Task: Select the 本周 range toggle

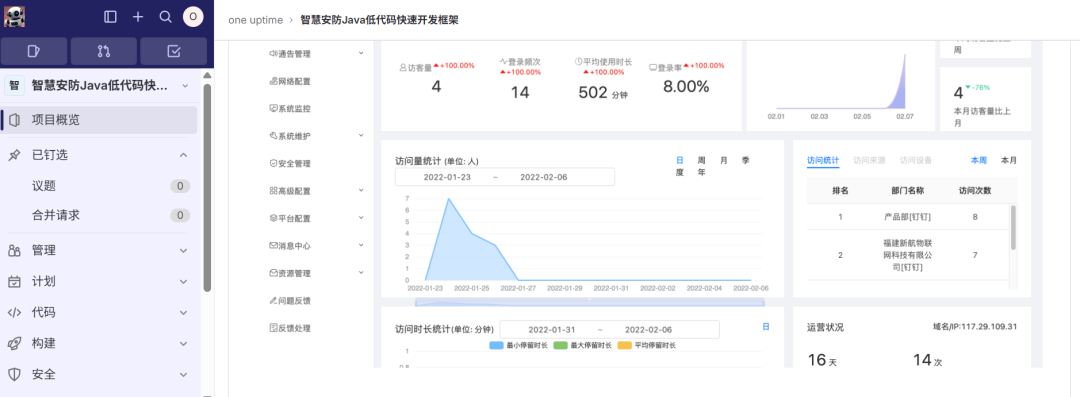Action: pos(979,161)
